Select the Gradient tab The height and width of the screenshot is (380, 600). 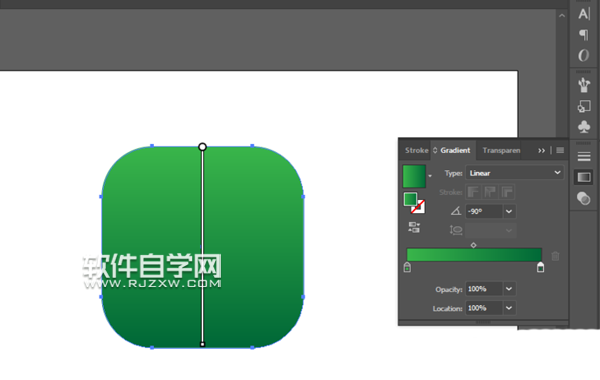click(x=455, y=150)
